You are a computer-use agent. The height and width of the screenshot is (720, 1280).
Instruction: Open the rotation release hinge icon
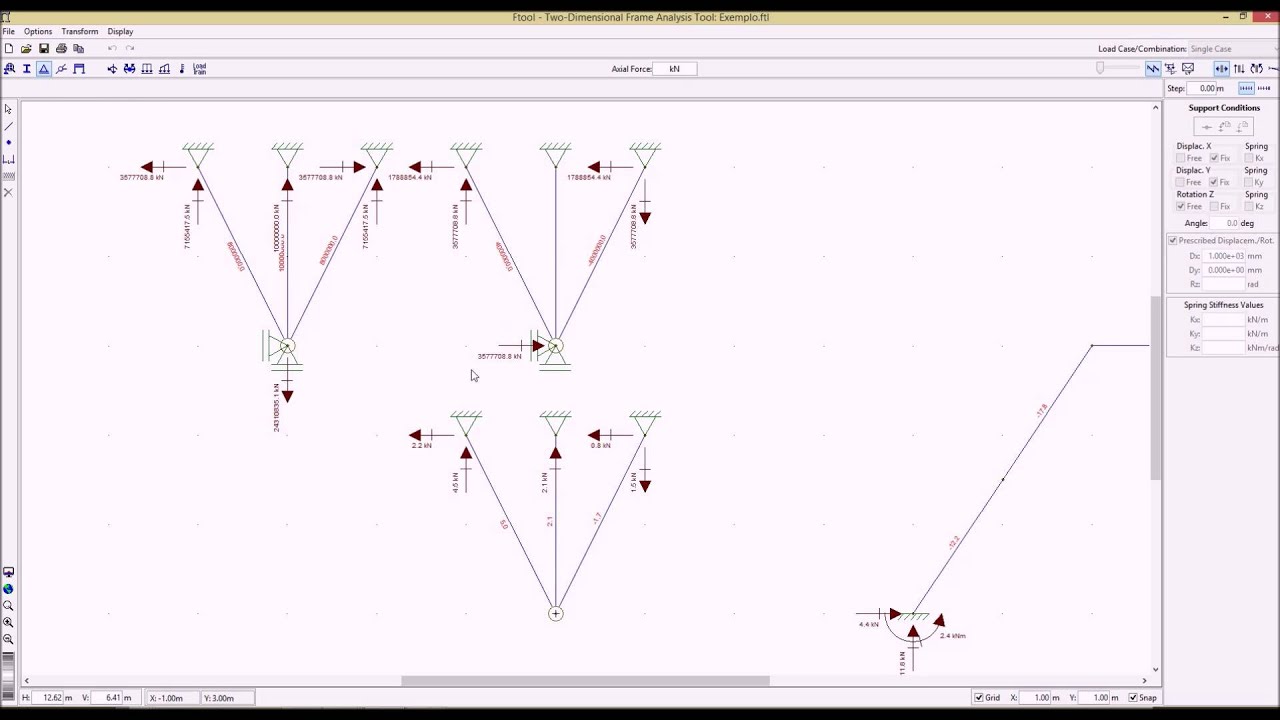tap(61, 68)
